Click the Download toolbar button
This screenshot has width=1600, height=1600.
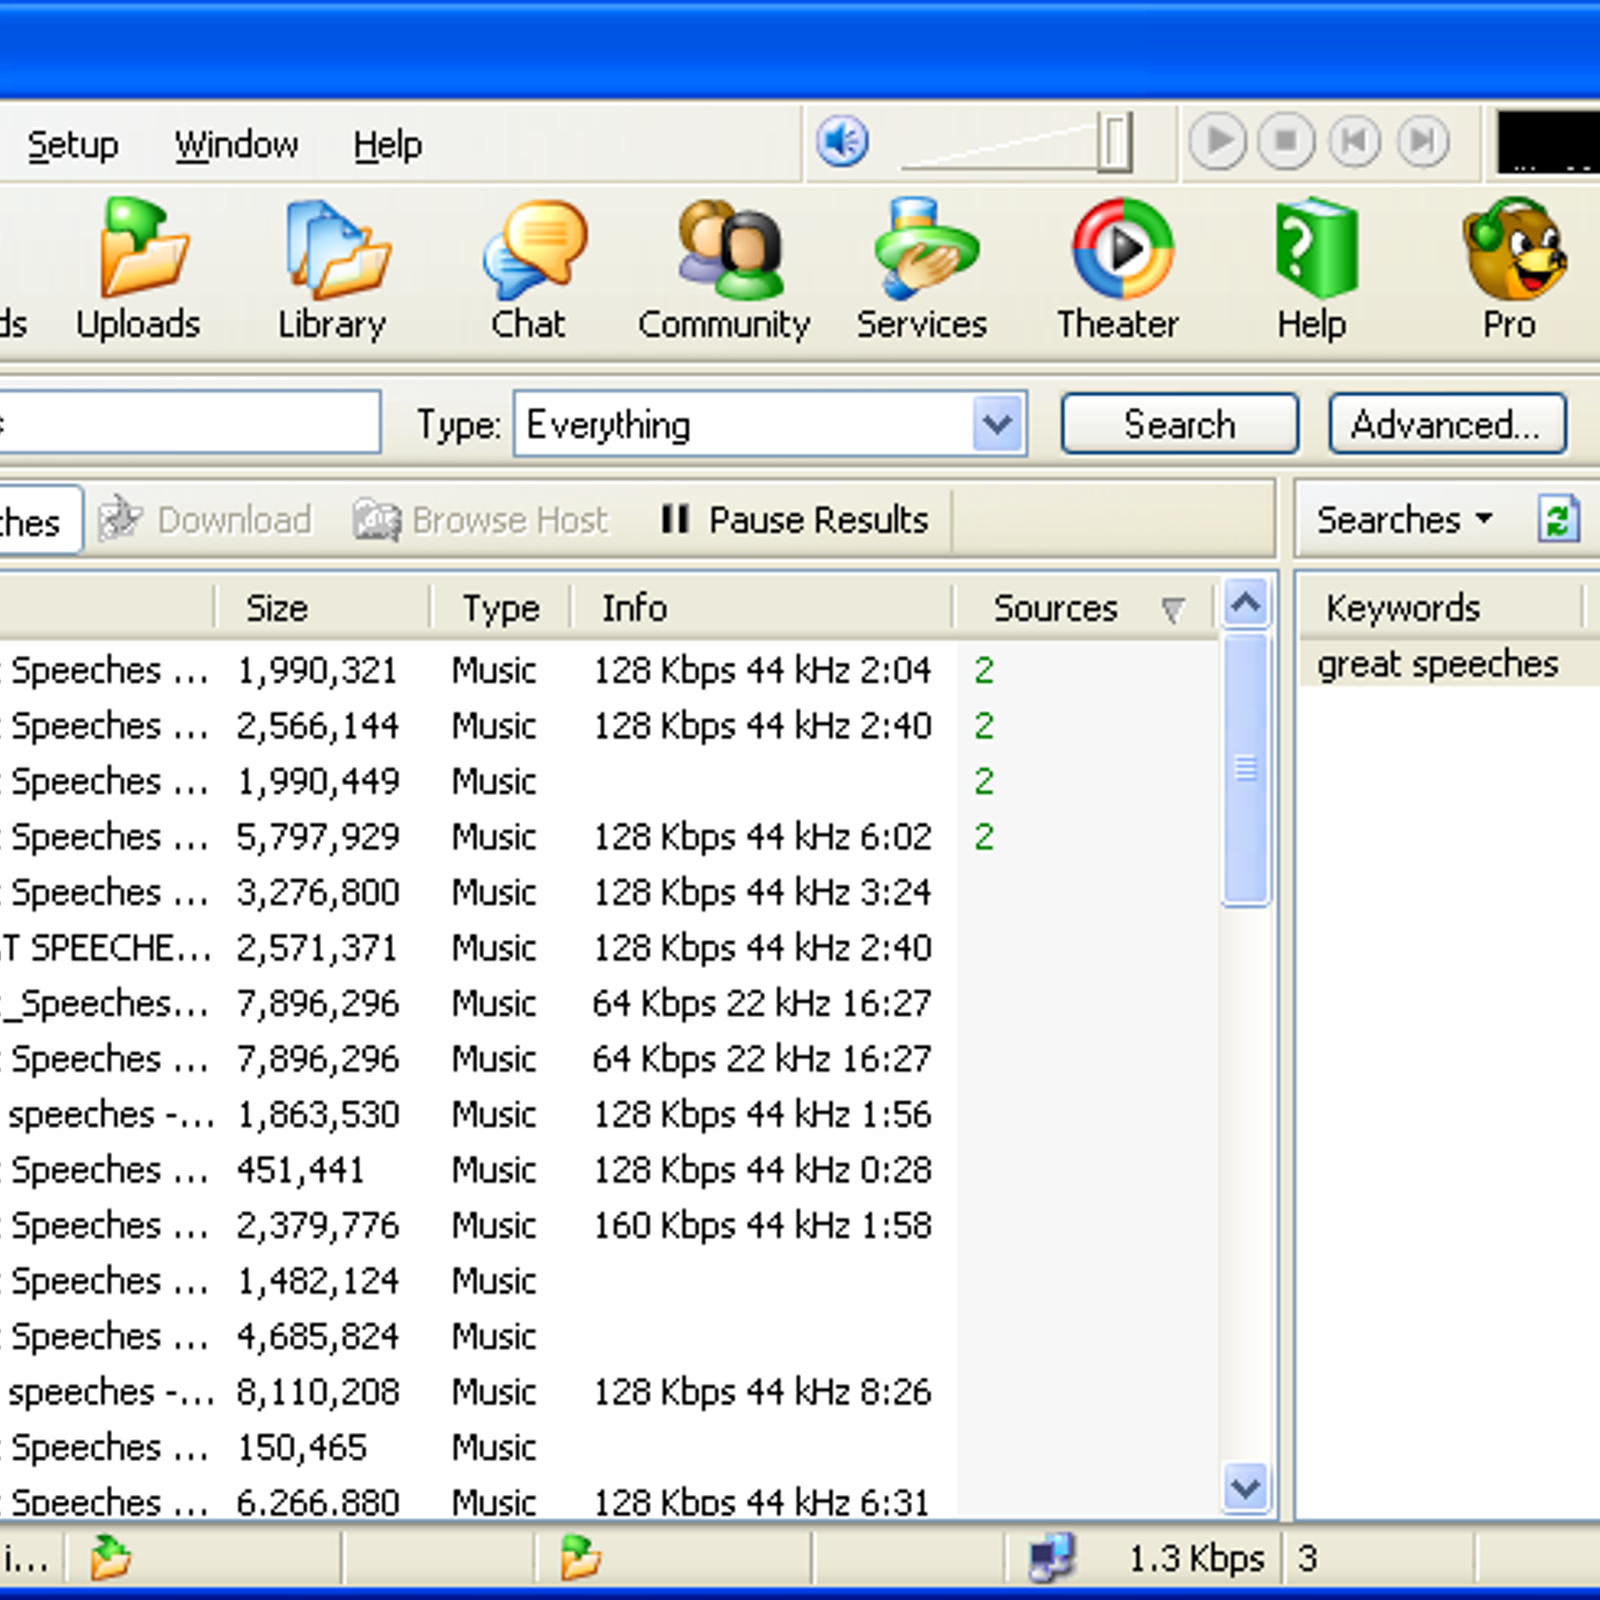(205, 520)
